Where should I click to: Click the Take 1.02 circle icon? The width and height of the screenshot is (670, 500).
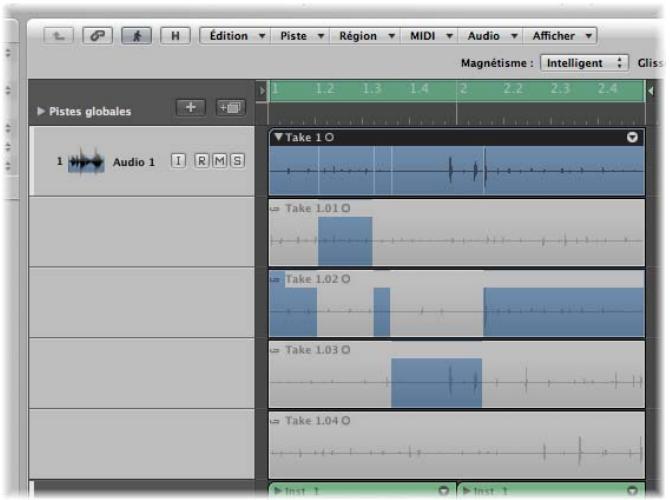(346, 279)
